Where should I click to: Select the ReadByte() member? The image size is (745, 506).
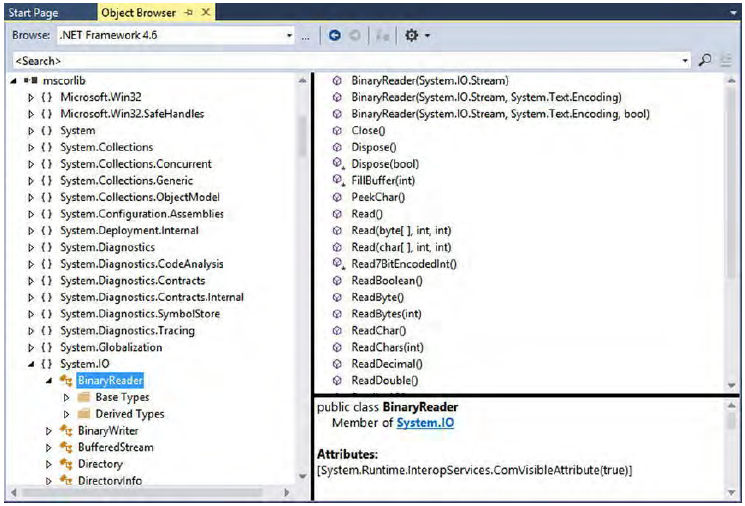(377, 297)
